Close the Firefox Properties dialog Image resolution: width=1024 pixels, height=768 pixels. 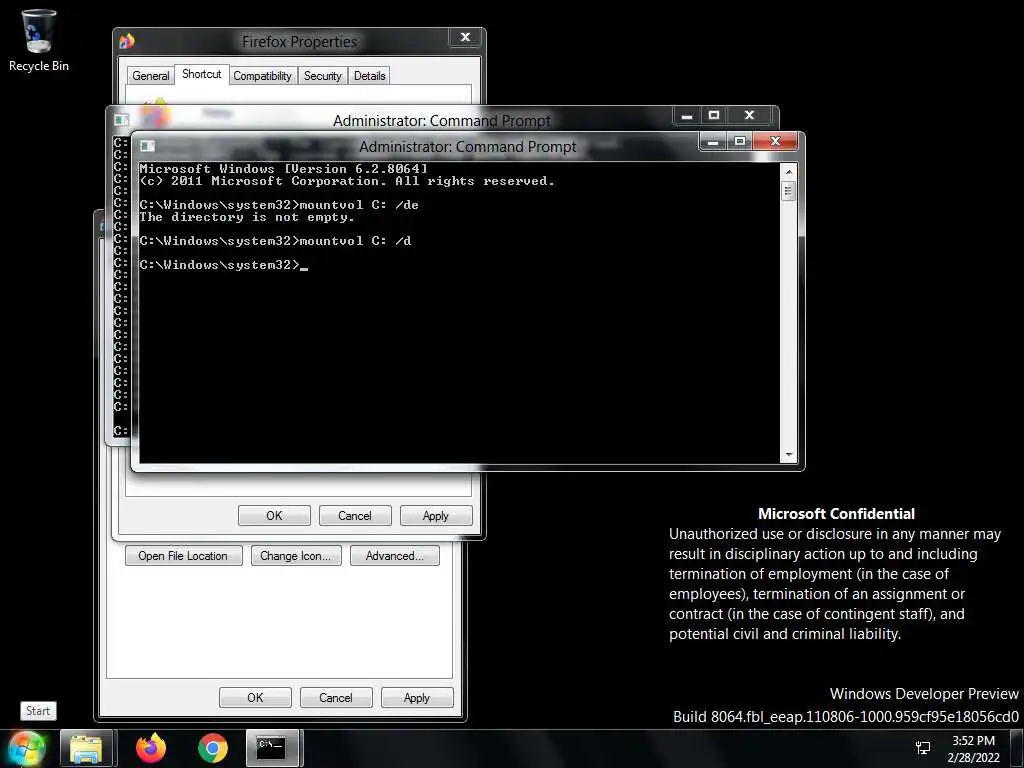tap(466, 37)
